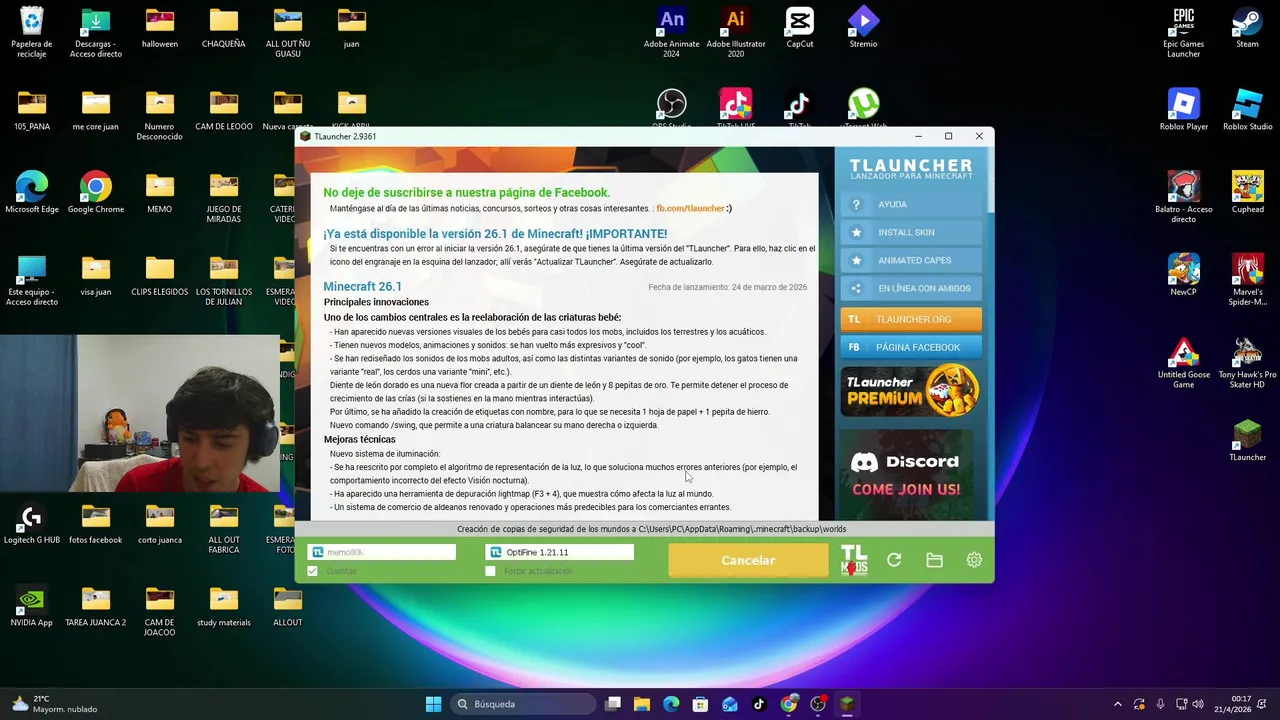Open the TLauncher Premium banner
Image resolution: width=1280 pixels, height=720 pixels.
(911, 391)
